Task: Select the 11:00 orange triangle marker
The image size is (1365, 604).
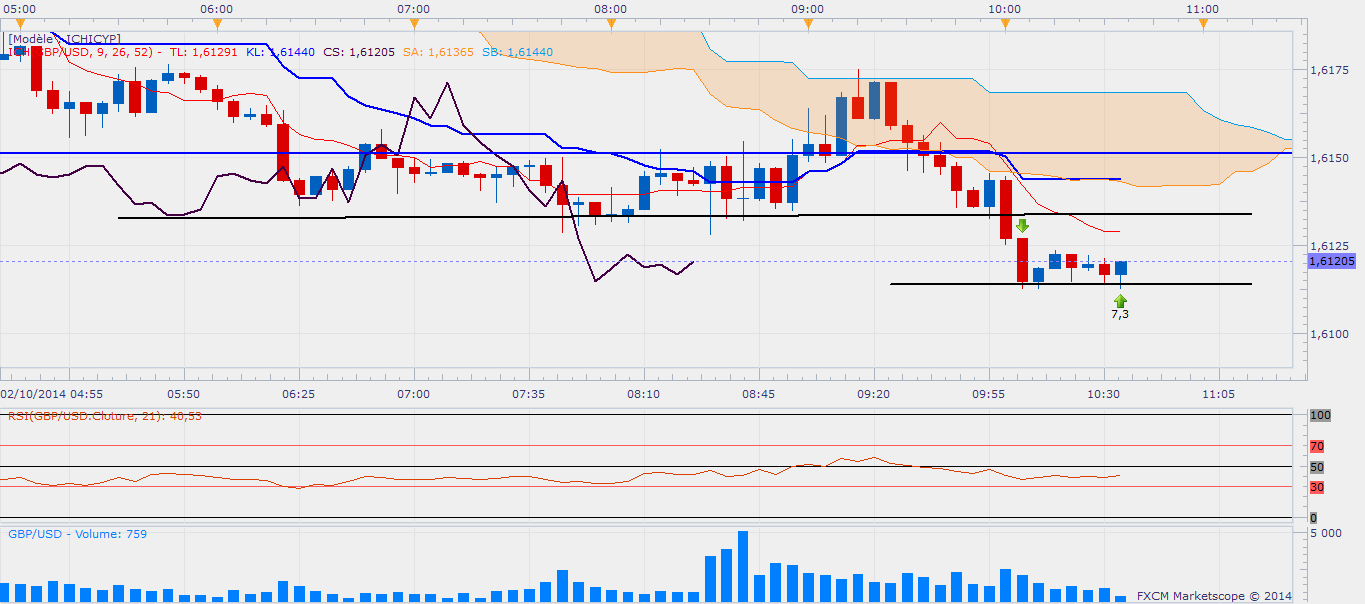Action: (1202, 22)
